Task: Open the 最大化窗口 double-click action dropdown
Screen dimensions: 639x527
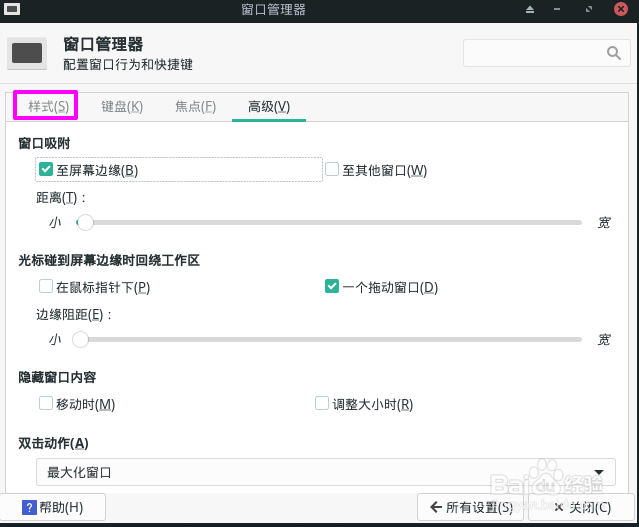Action: tap(326, 472)
